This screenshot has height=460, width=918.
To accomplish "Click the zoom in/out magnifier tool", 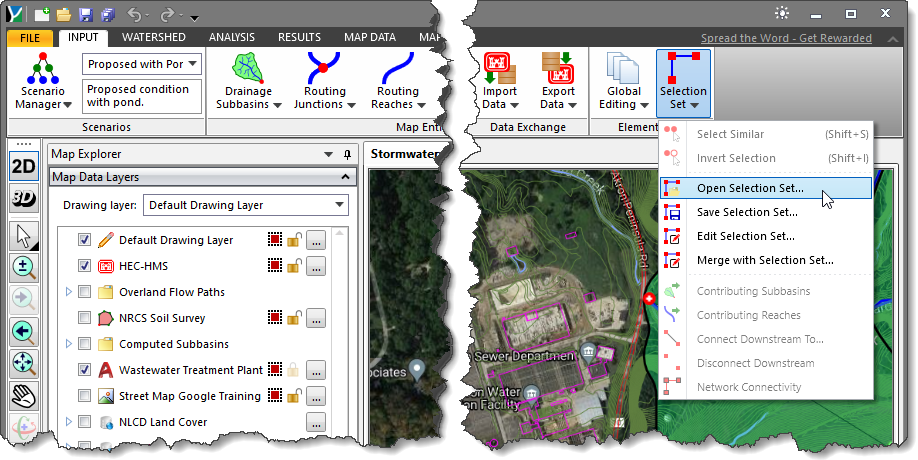I will click(24, 266).
